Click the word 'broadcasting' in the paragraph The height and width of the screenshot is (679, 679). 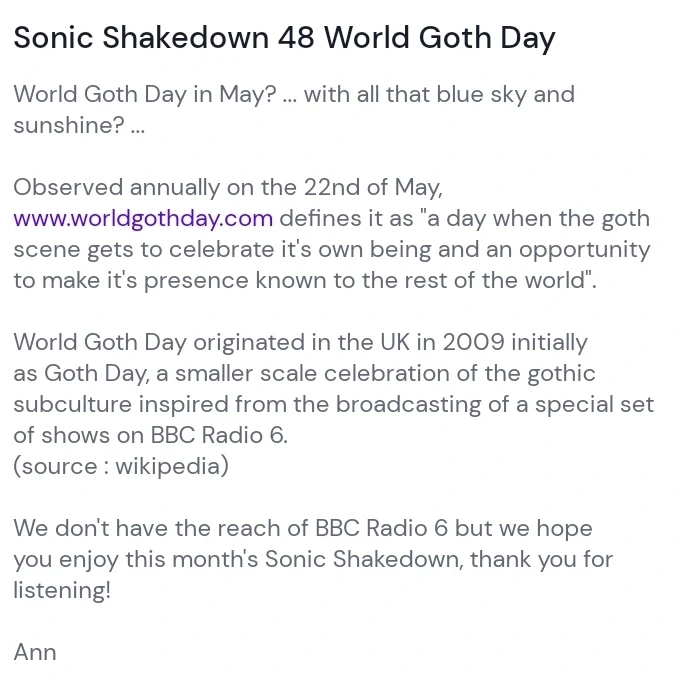coord(408,405)
